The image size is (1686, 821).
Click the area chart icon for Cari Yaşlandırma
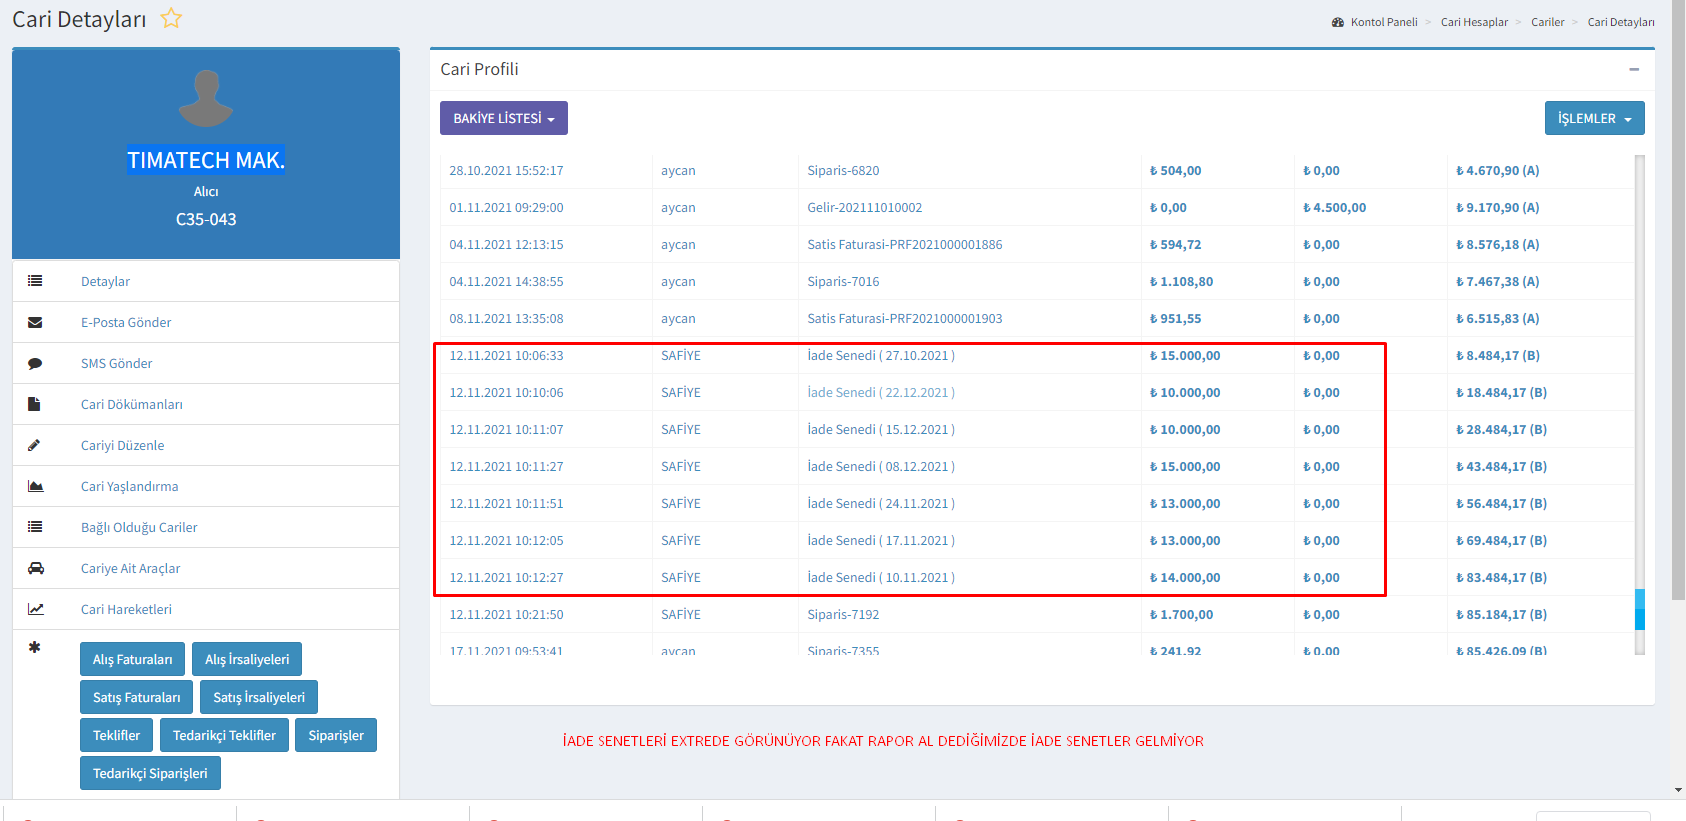click(x=35, y=486)
